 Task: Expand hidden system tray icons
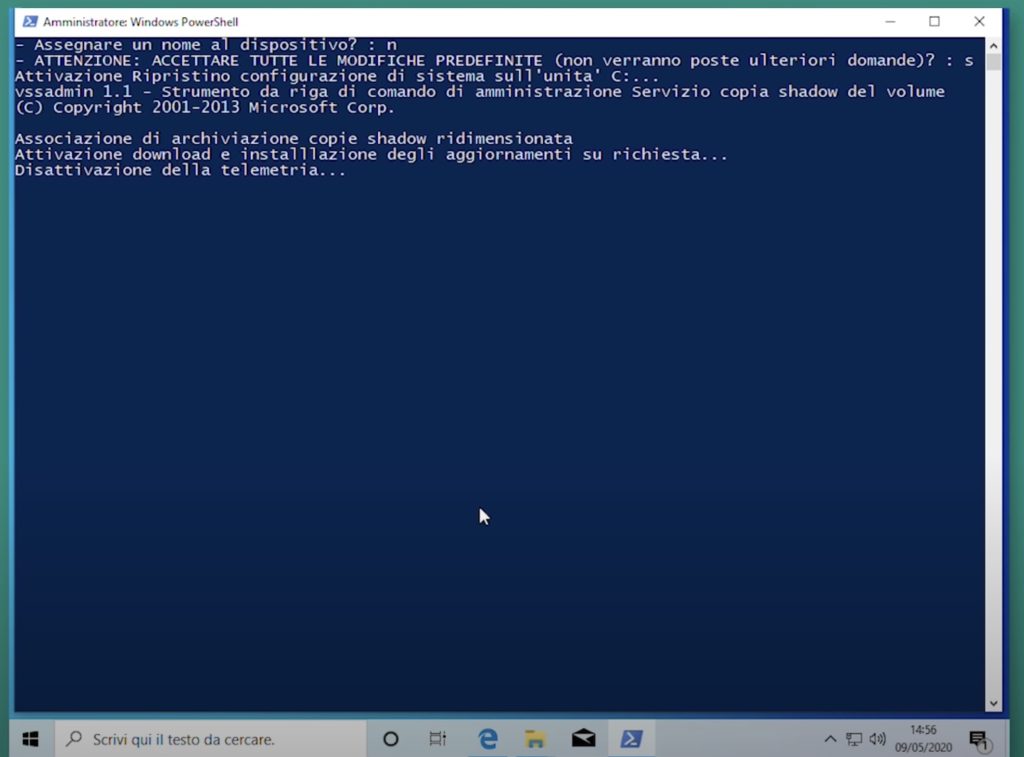830,739
